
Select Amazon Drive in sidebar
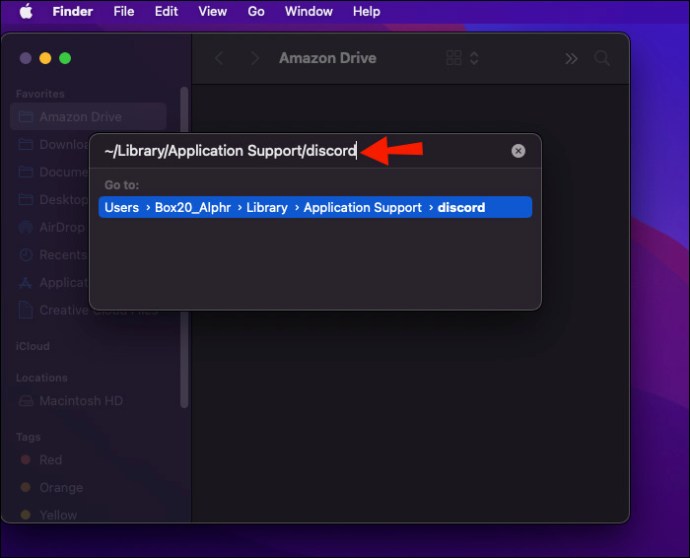click(88, 117)
